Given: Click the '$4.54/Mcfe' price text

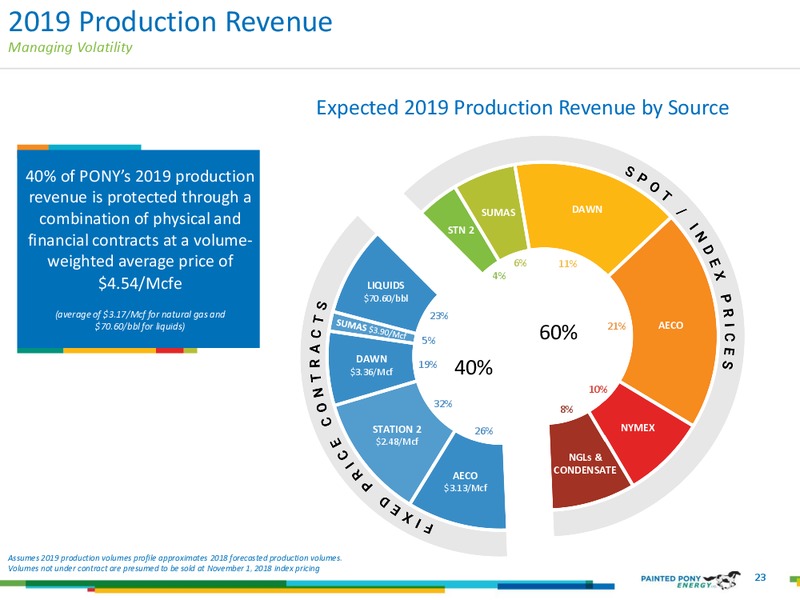Looking at the screenshot, I should (x=140, y=283).
